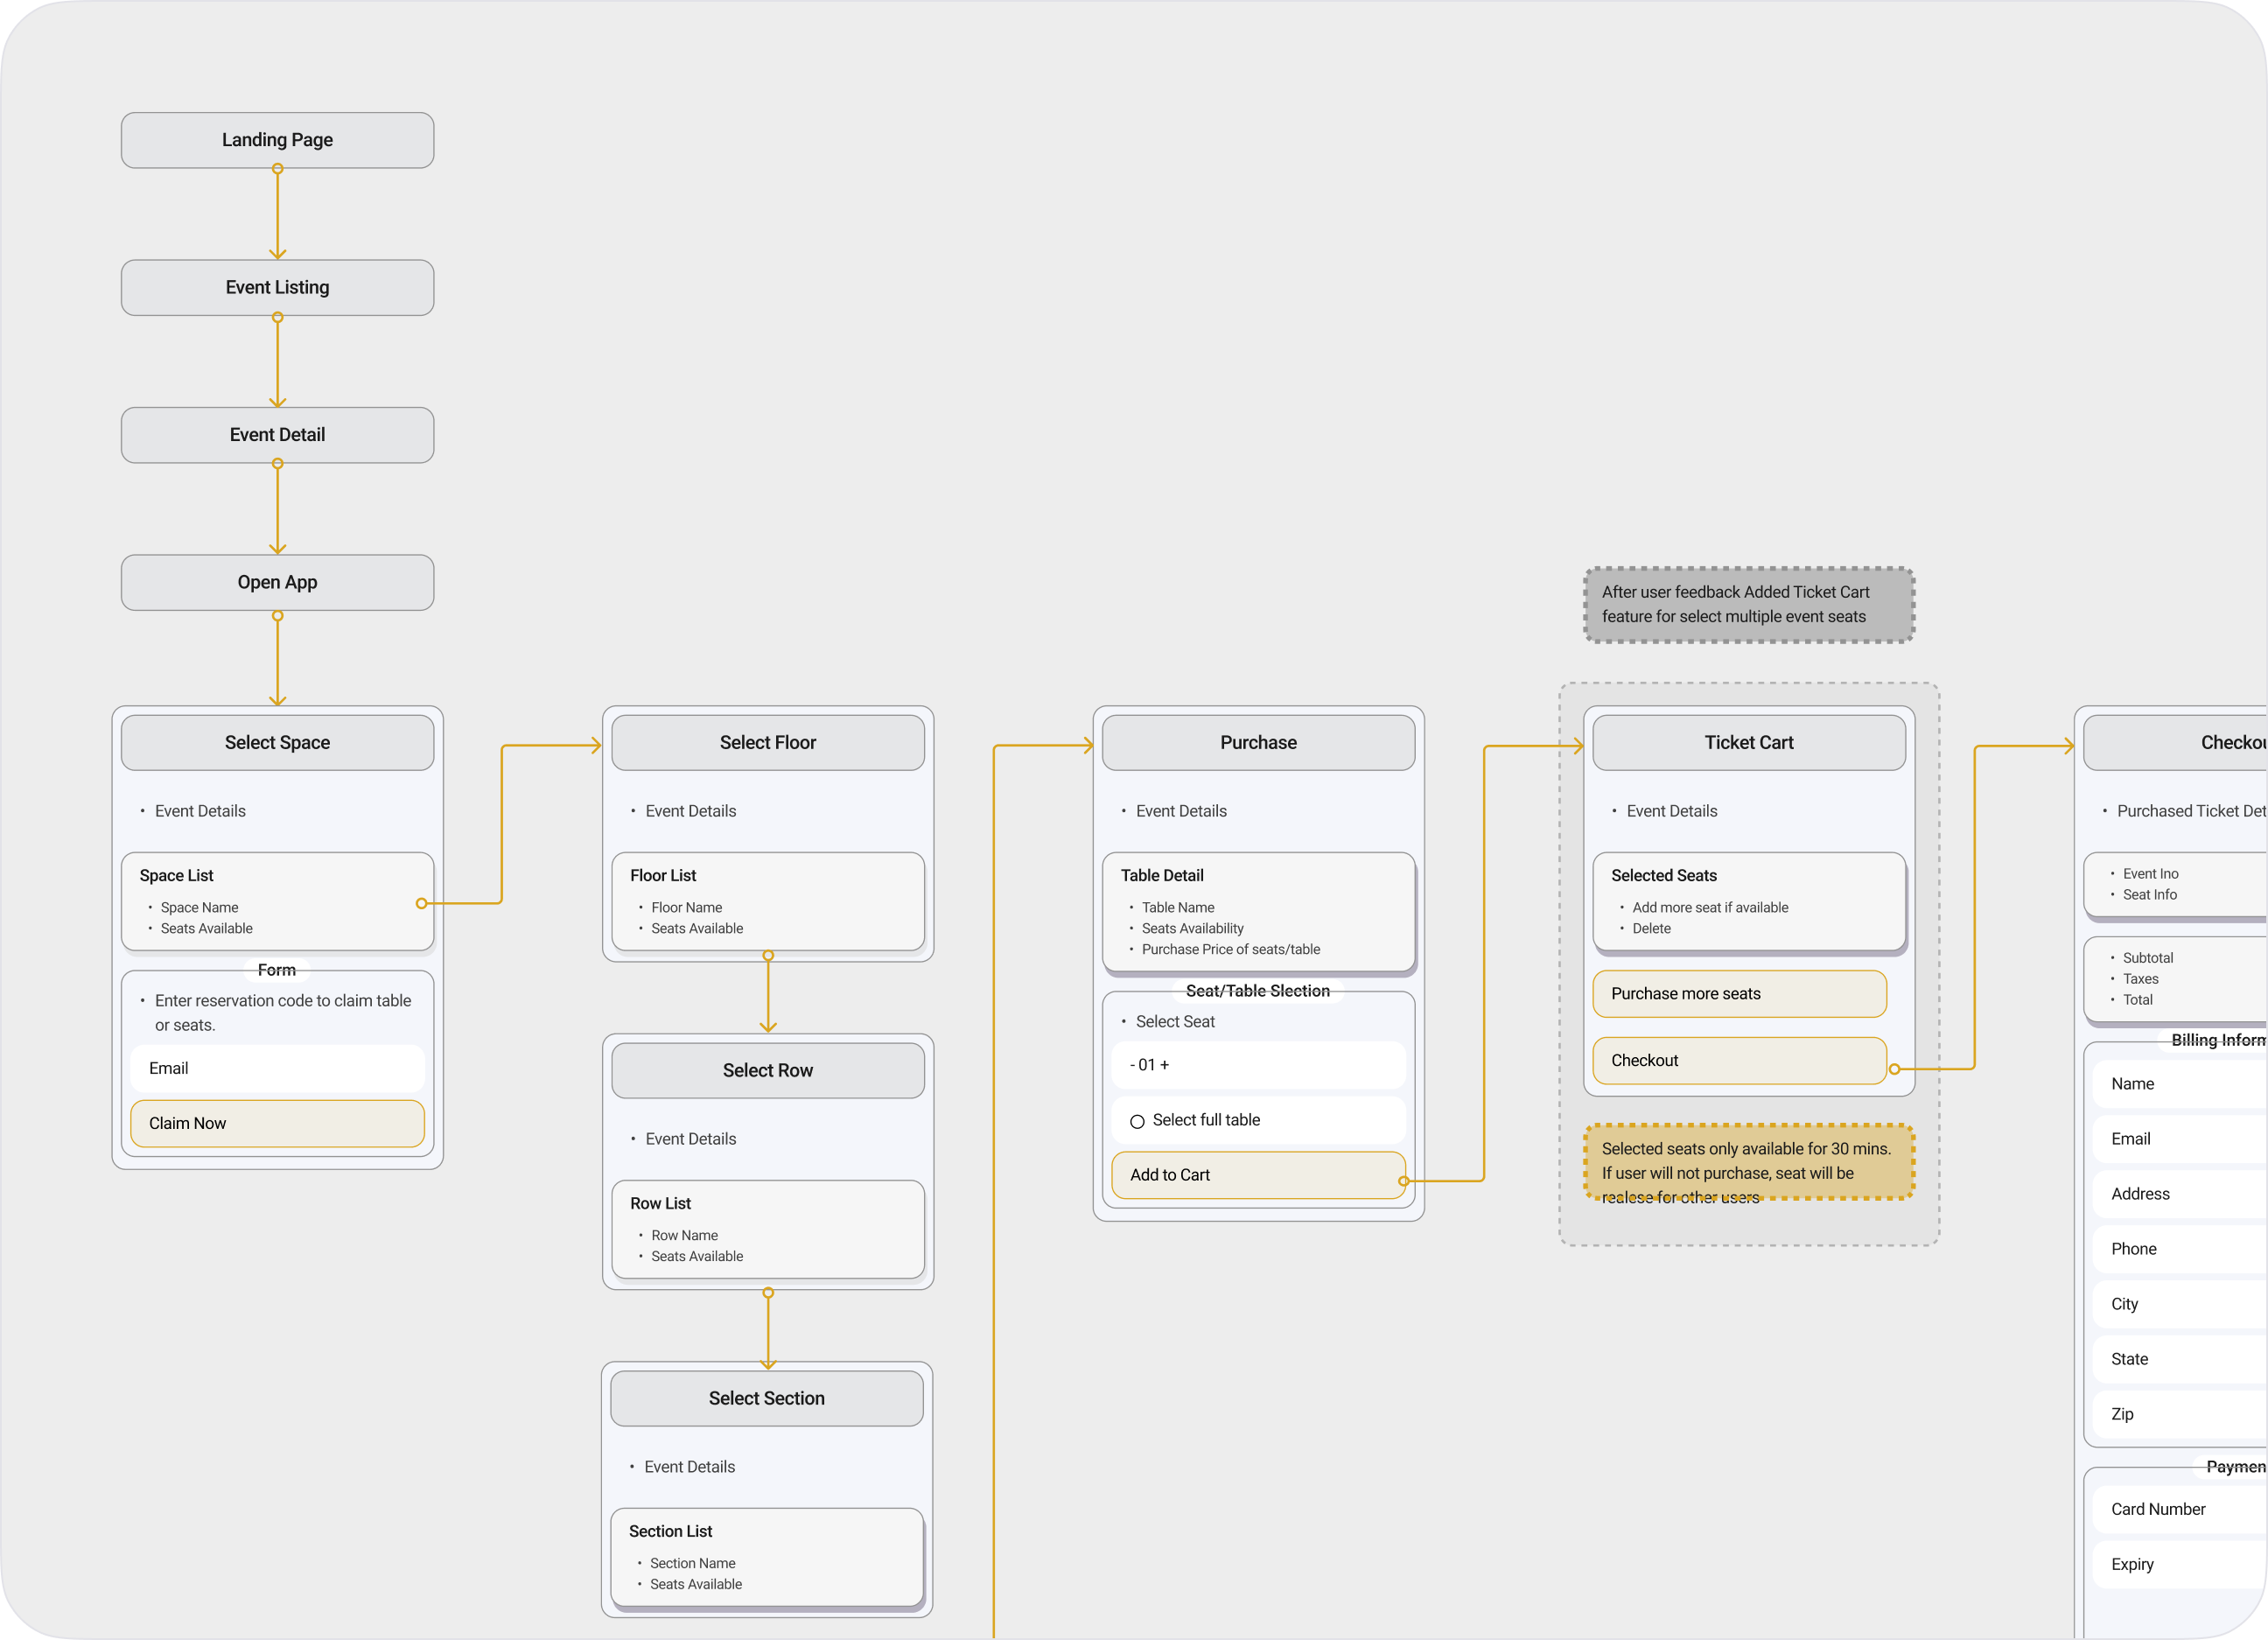Click the Add to Cart button
This screenshot has width=2268, height=1640.
(x=1257, y=1175)
